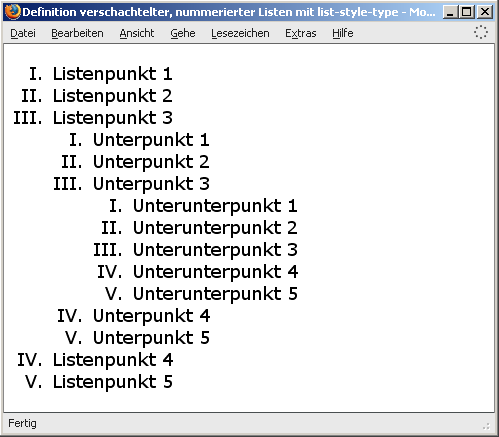This screenshot has height=437, width=499.
Task: Open the Extras menu
Action: 301,33
